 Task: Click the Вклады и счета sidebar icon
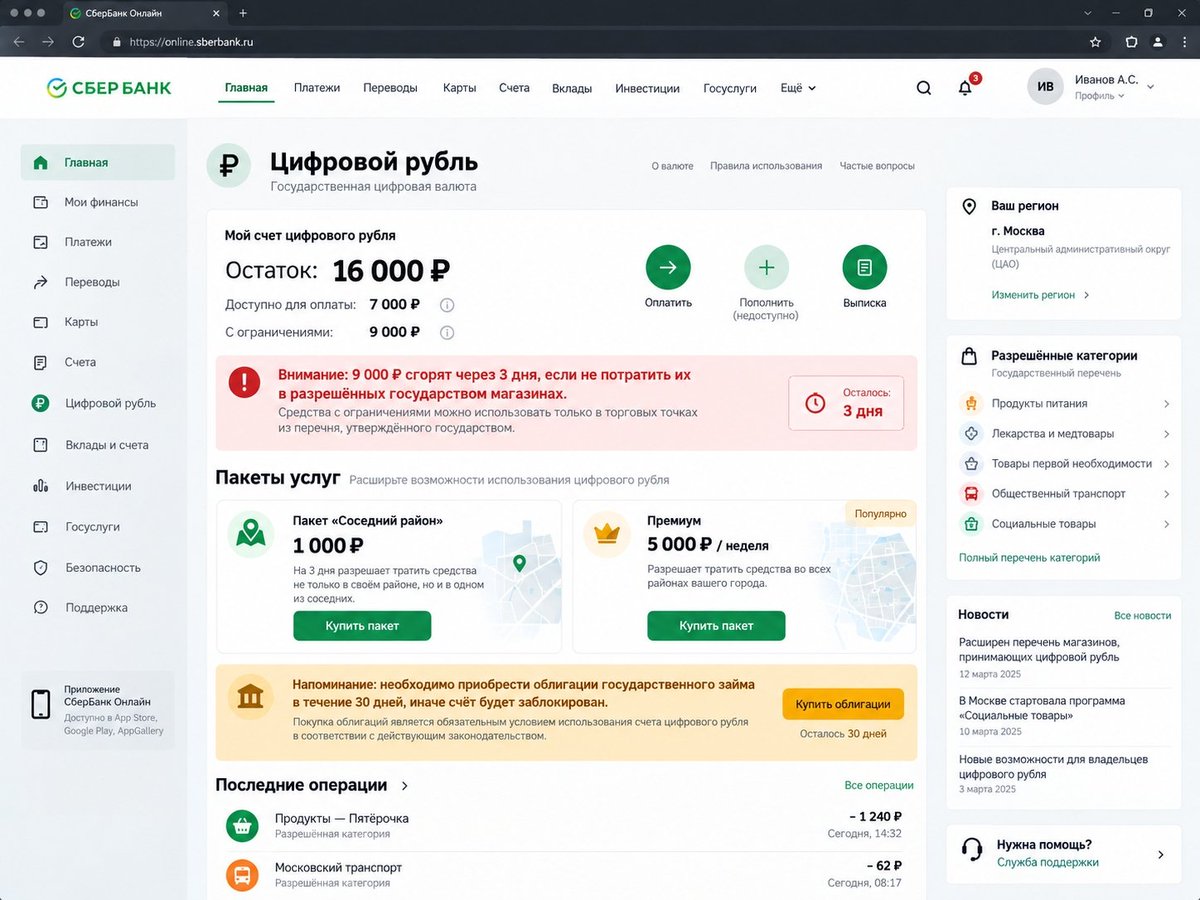click(41, 445)
